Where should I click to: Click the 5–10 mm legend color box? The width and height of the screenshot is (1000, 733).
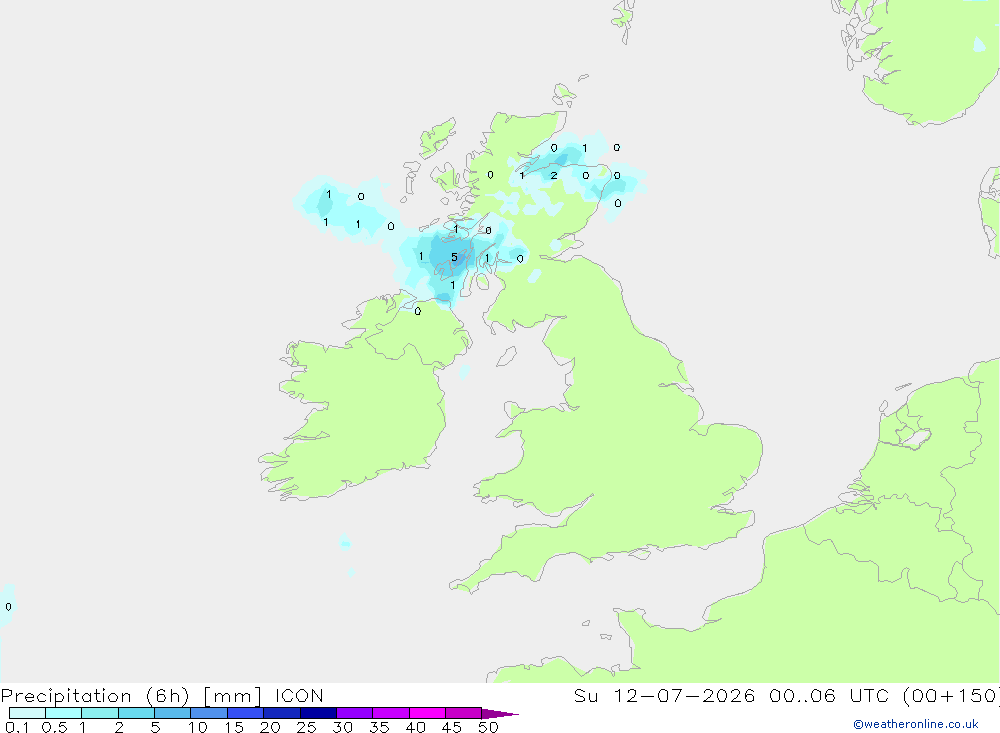click(172, 713)
